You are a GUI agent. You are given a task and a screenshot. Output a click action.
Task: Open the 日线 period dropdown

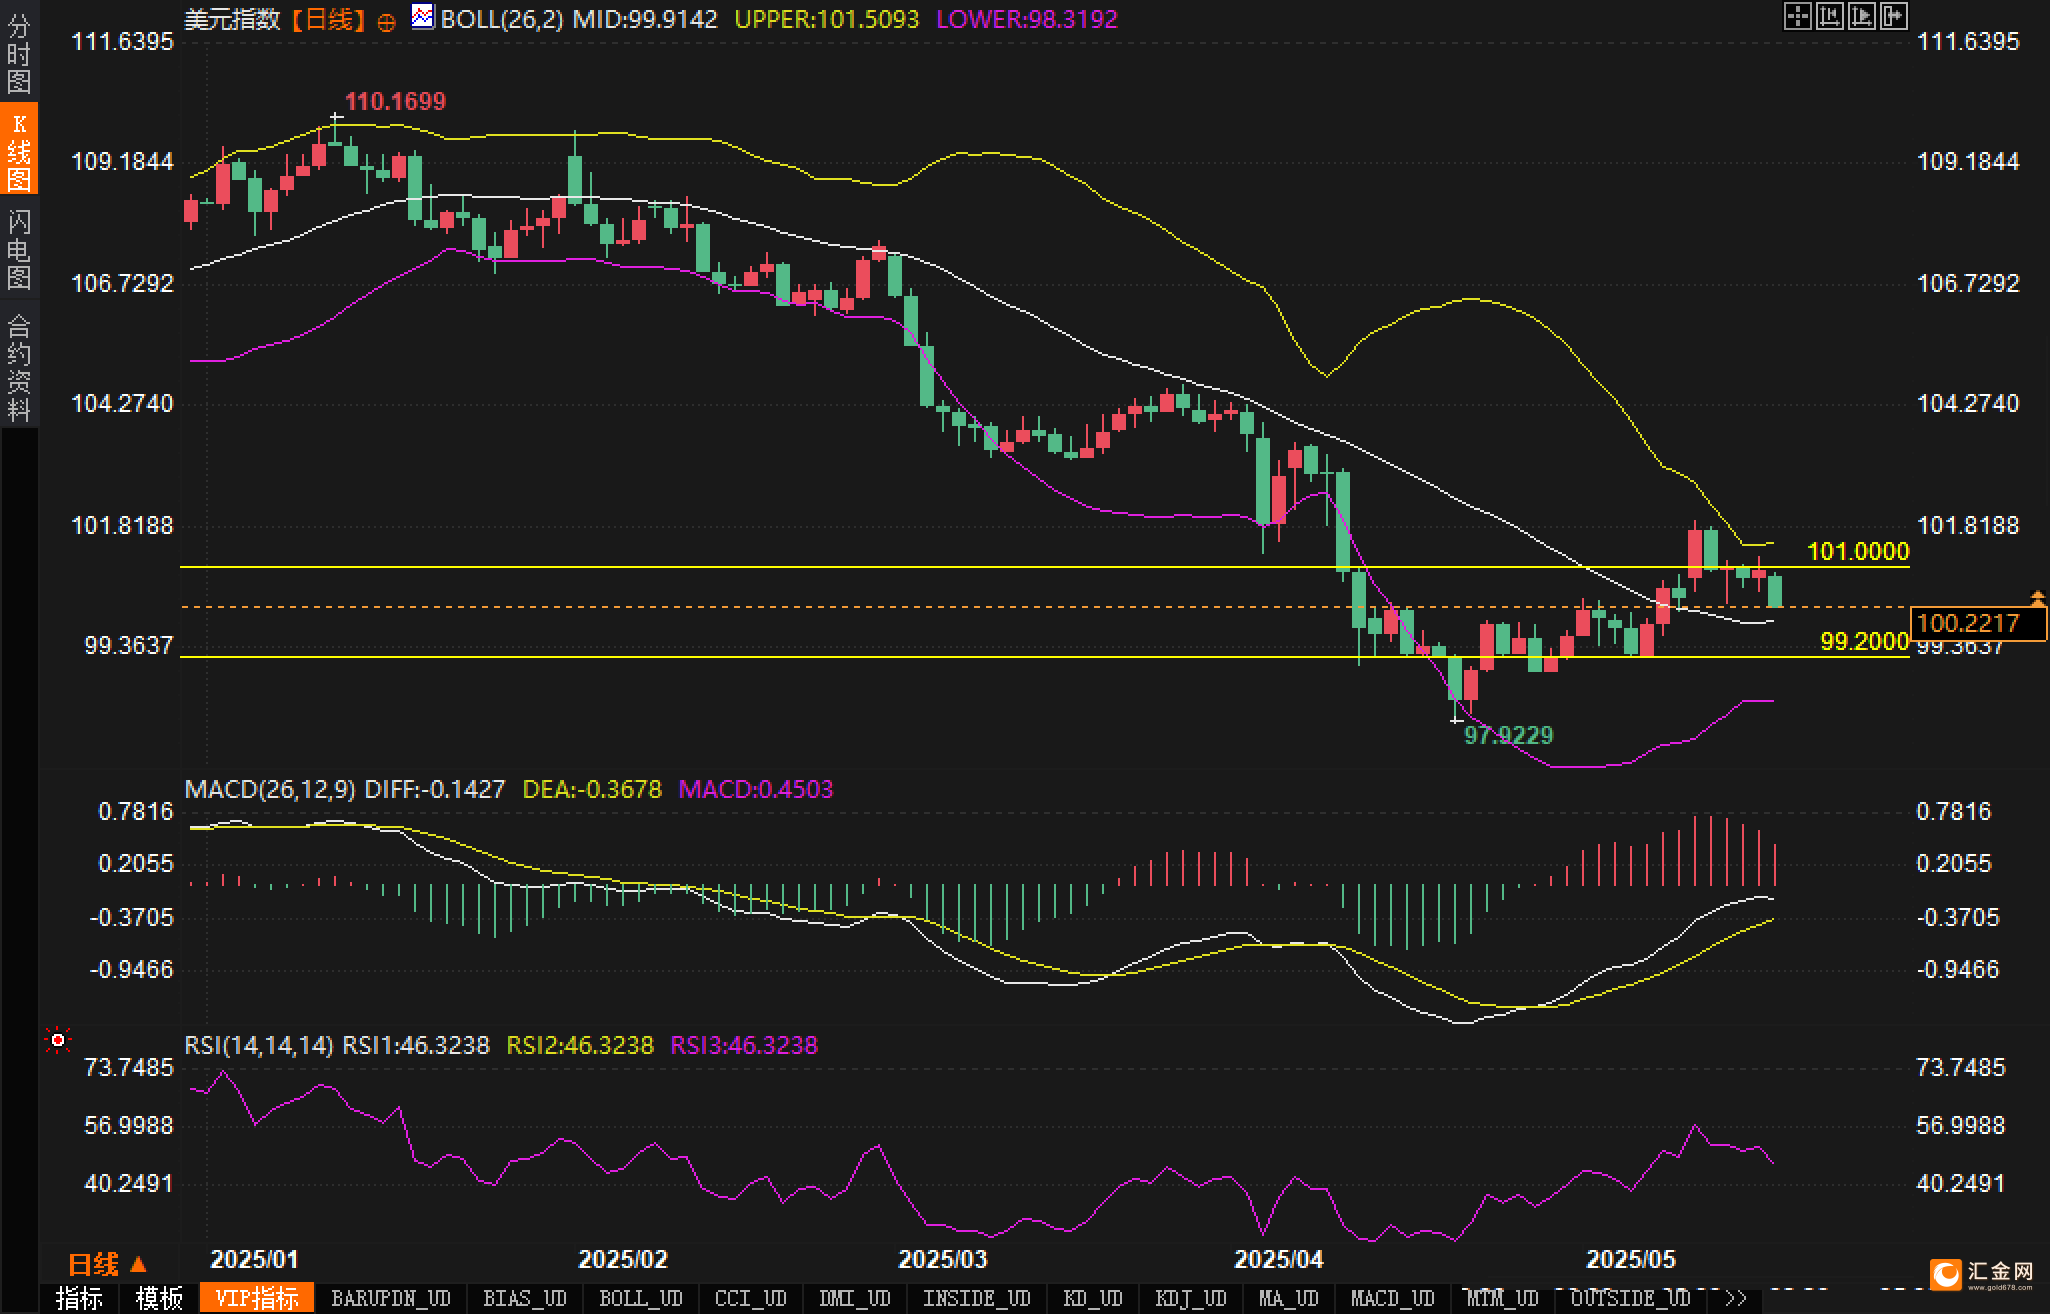(107, 1264)
